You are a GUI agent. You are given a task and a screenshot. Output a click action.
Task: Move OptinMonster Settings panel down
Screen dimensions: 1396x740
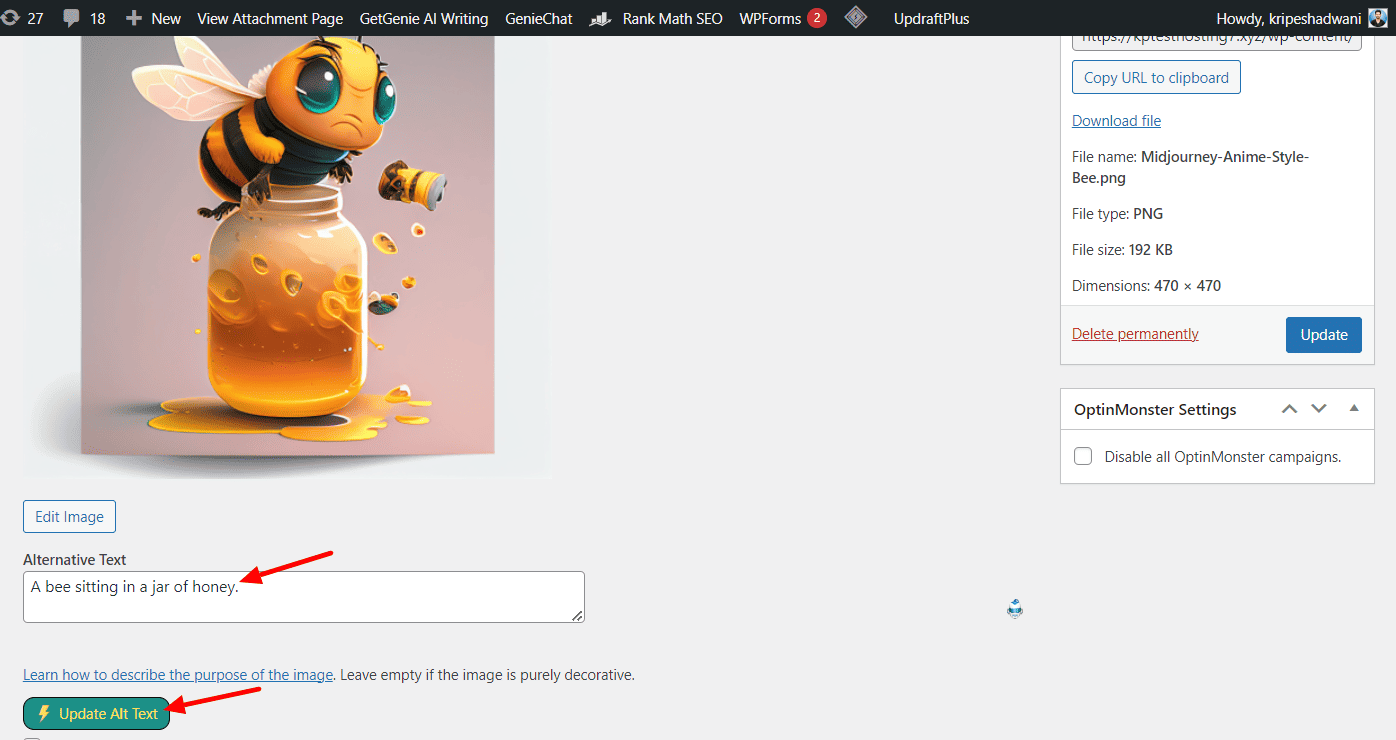pyautogui.click(x=1319, y=409)
